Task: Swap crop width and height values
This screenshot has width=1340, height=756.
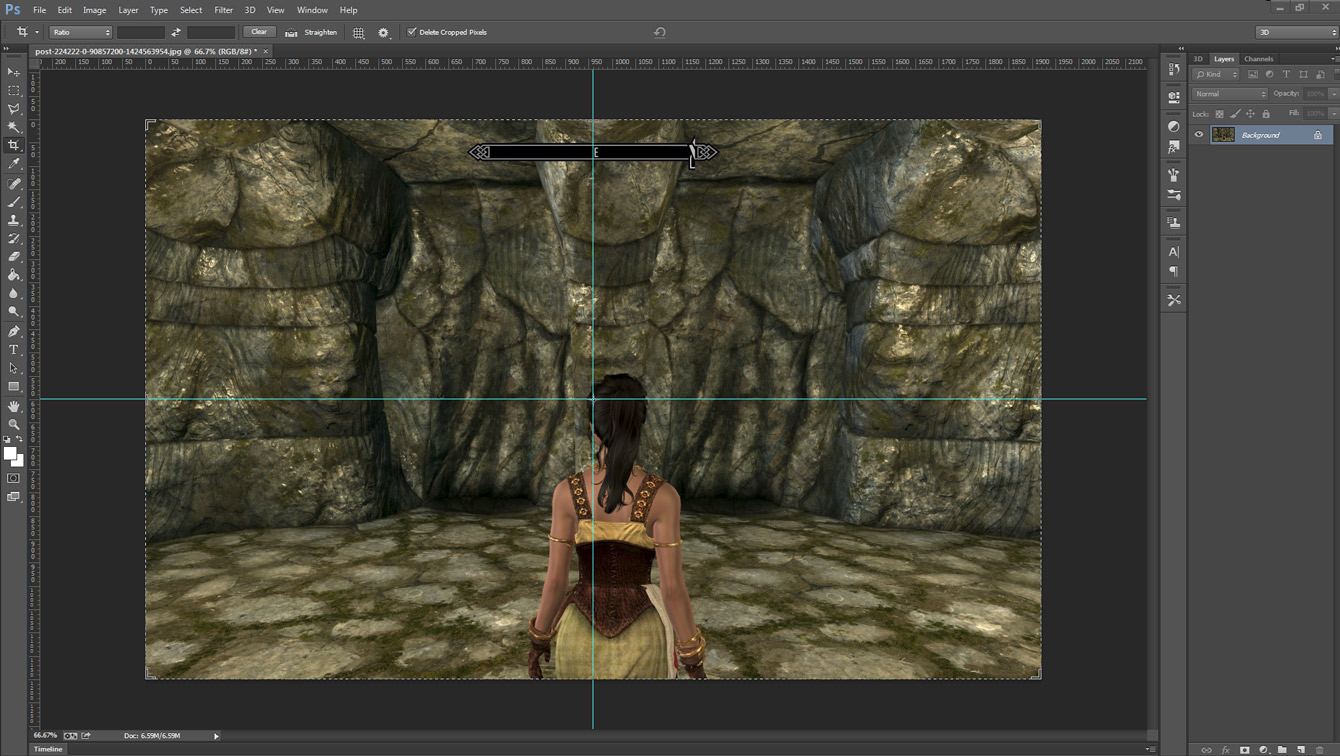Action: pos(176,32)
